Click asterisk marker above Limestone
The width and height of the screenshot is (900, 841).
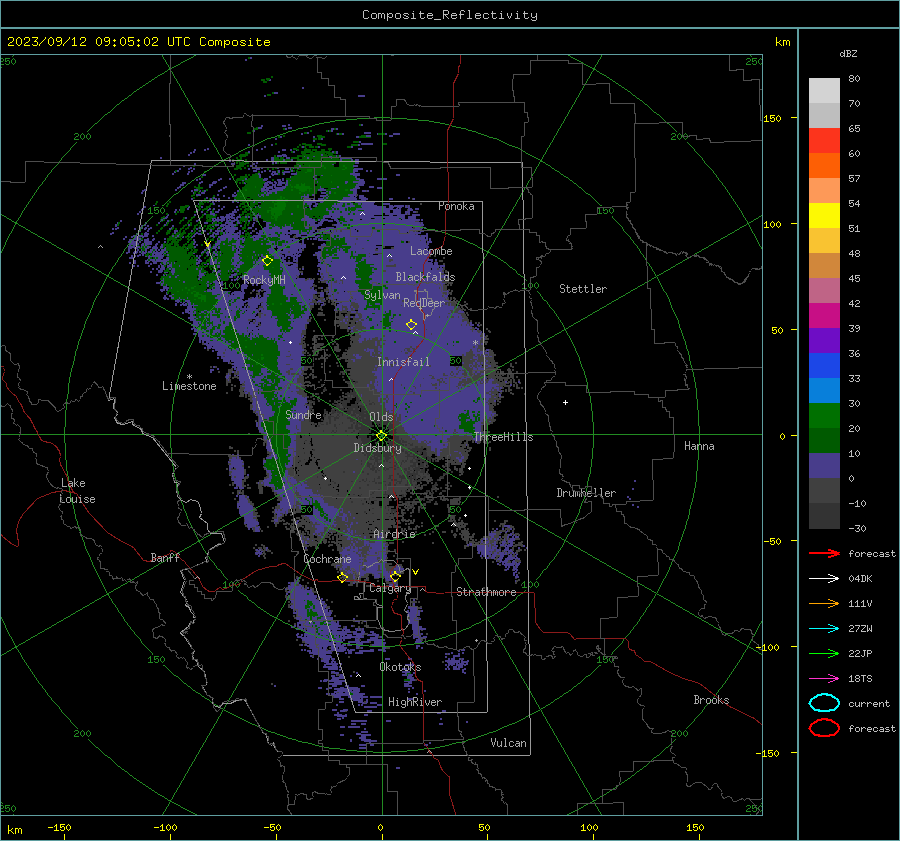(189, 377)
